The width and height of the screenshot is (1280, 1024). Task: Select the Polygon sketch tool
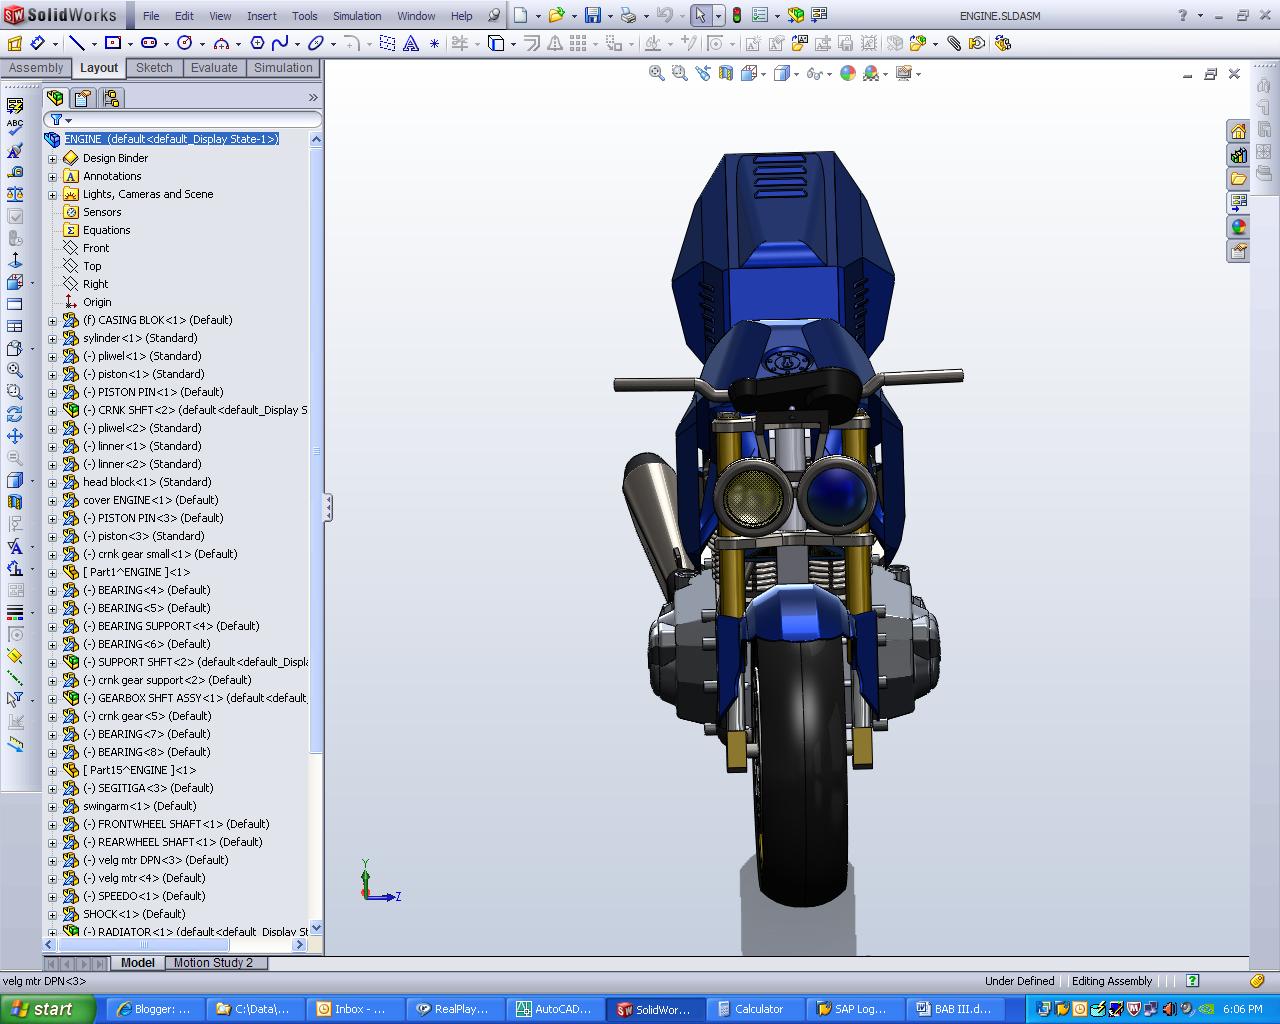pyautogui.click(x=255, y=43)
